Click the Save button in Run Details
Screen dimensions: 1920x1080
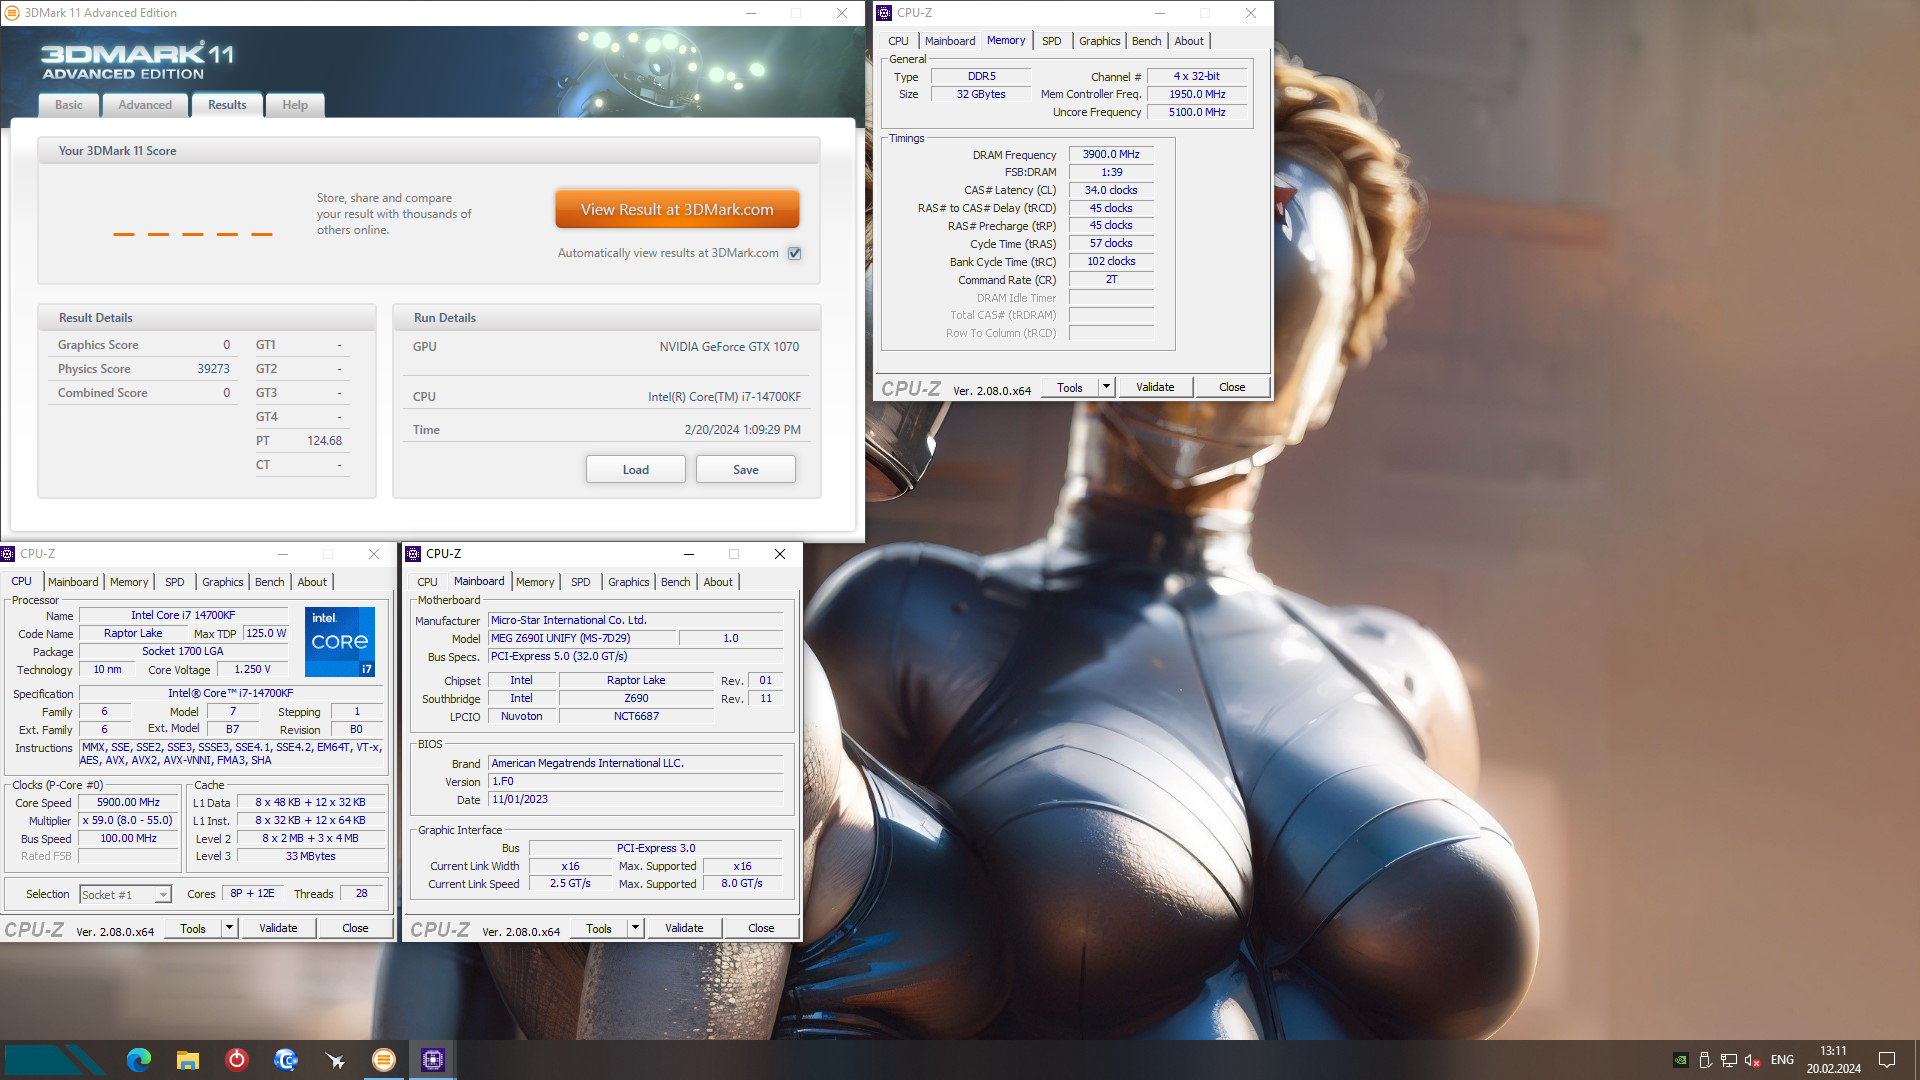(x=746, y=470)
